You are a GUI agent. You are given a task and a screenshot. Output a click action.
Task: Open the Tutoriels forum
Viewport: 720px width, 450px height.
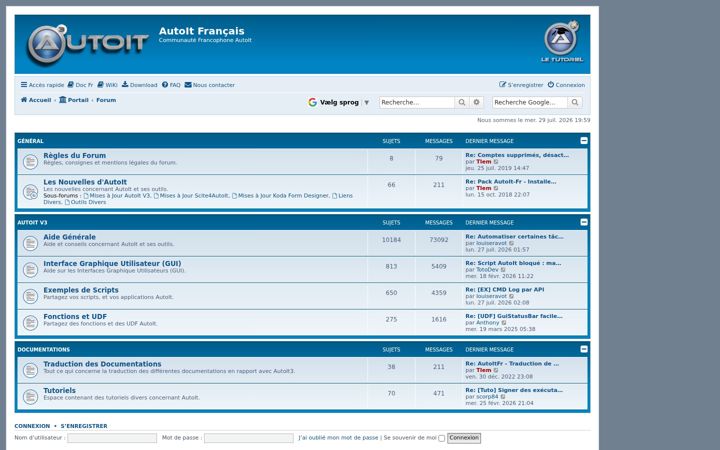[x=59, y=391]
